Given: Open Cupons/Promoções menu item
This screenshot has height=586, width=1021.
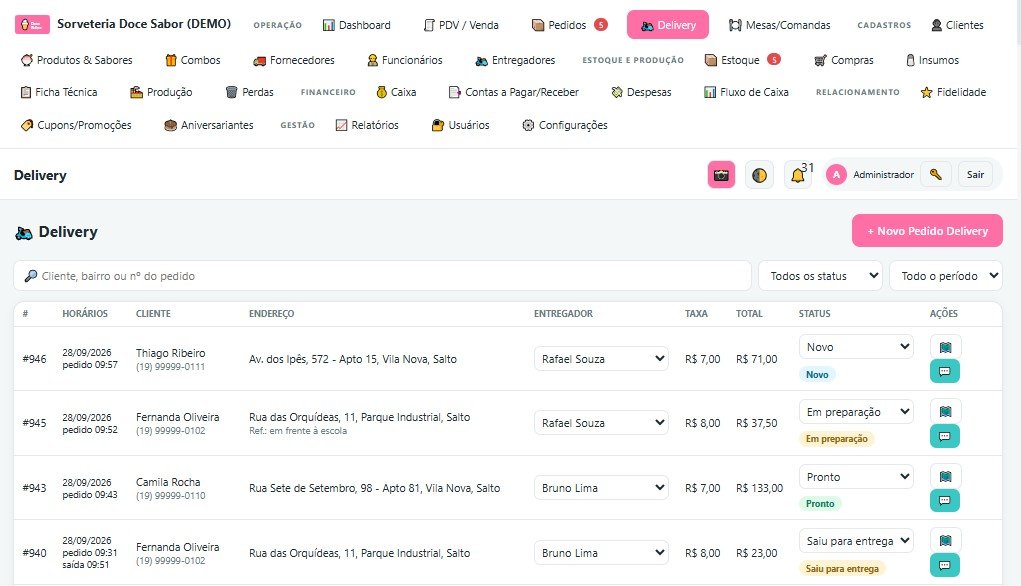Looking at the screenshot, I should coord(76,125).
